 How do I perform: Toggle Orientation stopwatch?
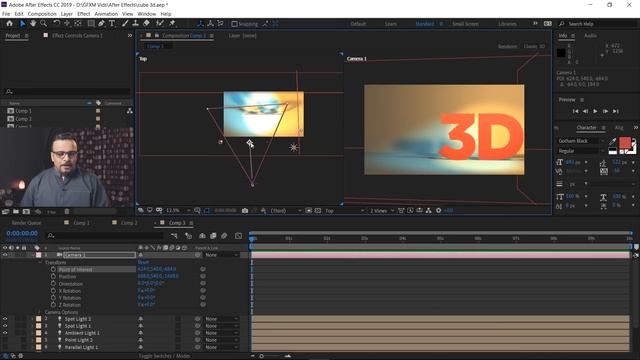click(x=53, y=283)
